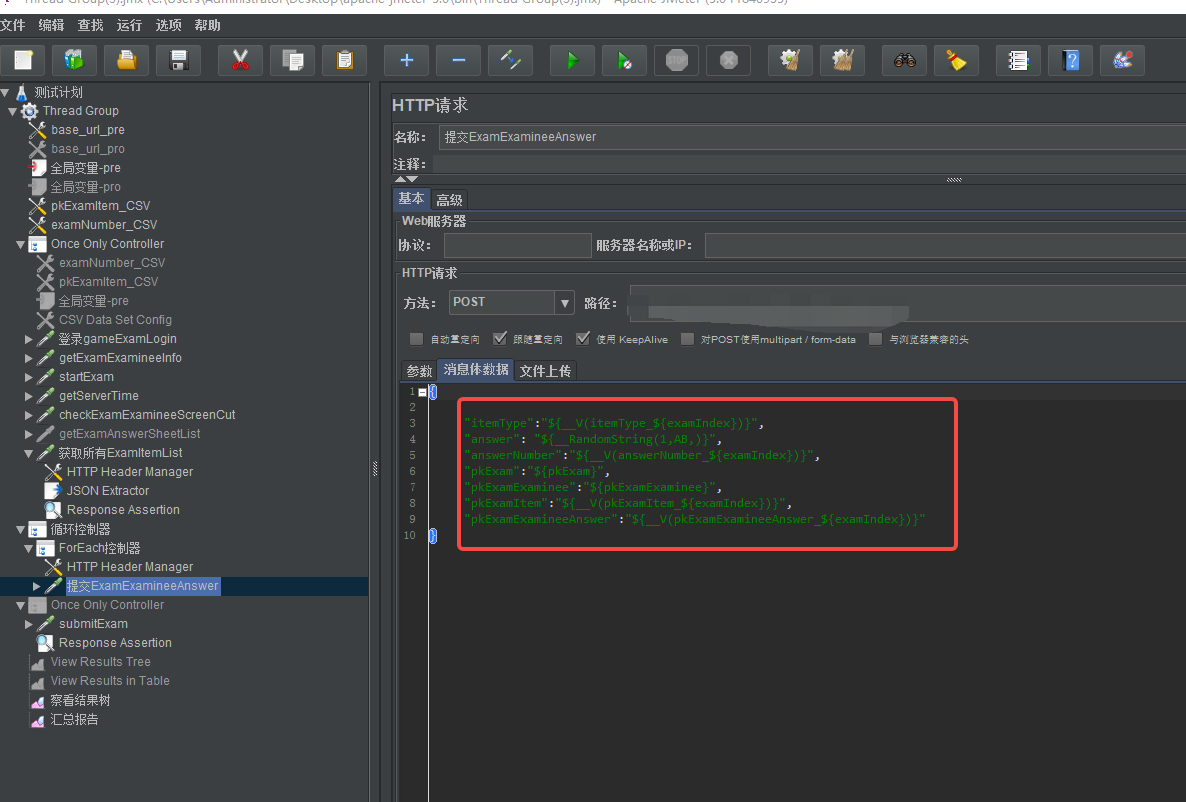Select the 汇总报告 listener

click(x=74, y=720)
